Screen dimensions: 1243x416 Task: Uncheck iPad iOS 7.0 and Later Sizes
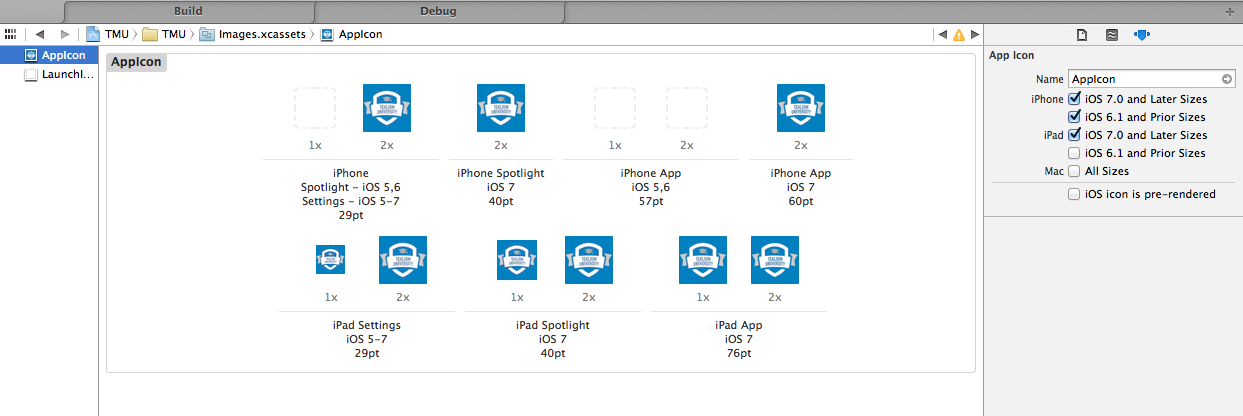[x=1075, y=135]
